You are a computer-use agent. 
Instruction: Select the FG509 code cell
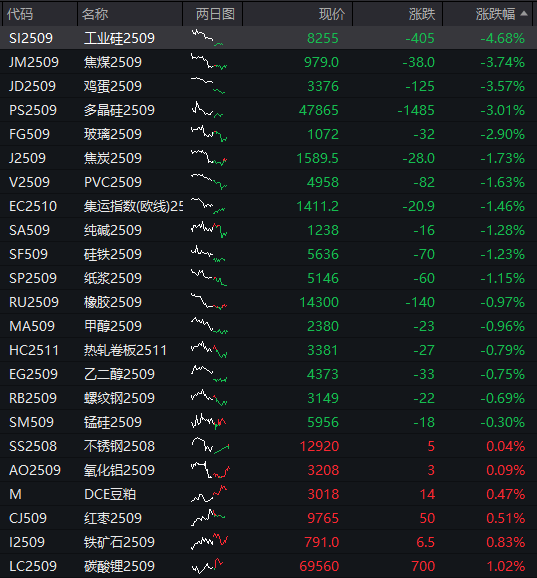coord(29,134)
